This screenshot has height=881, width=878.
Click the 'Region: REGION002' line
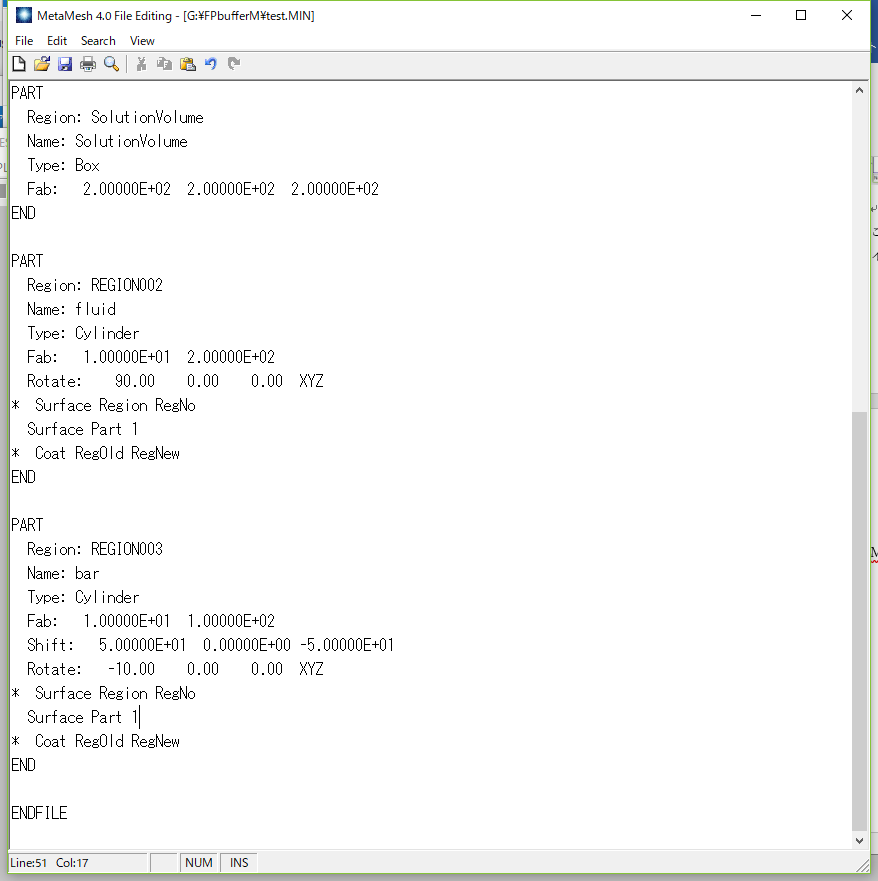click(95, 285)
